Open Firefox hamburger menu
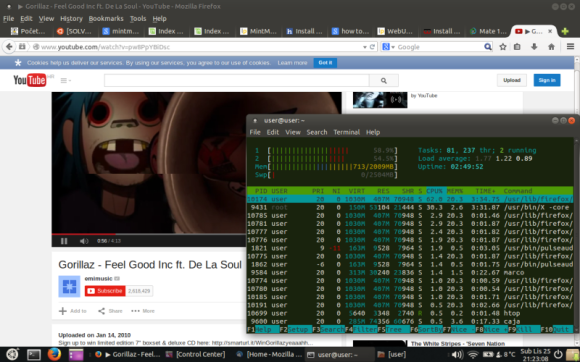 pyautogui.click(x=570, y=47)
